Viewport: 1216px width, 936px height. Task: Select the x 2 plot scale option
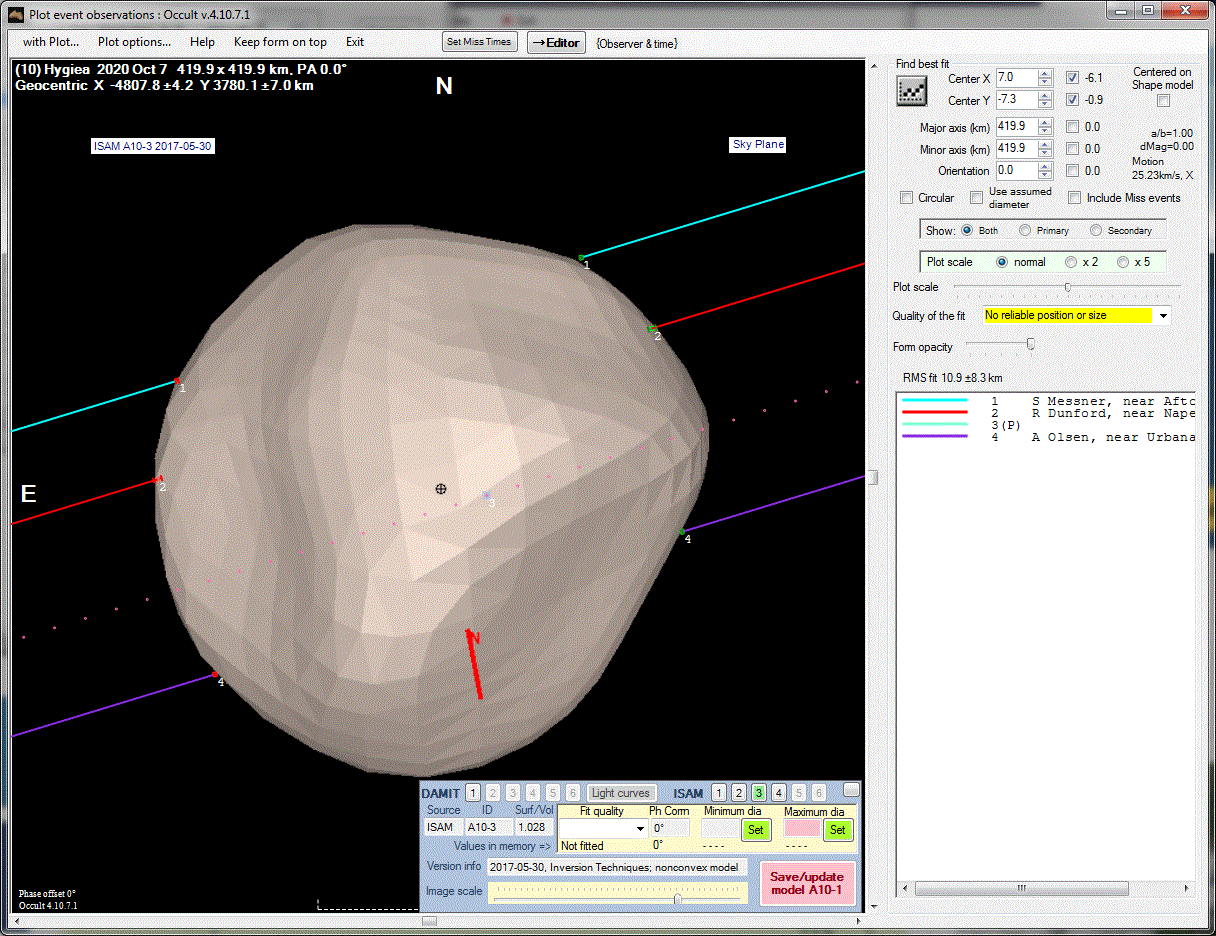click(1071, 262)
